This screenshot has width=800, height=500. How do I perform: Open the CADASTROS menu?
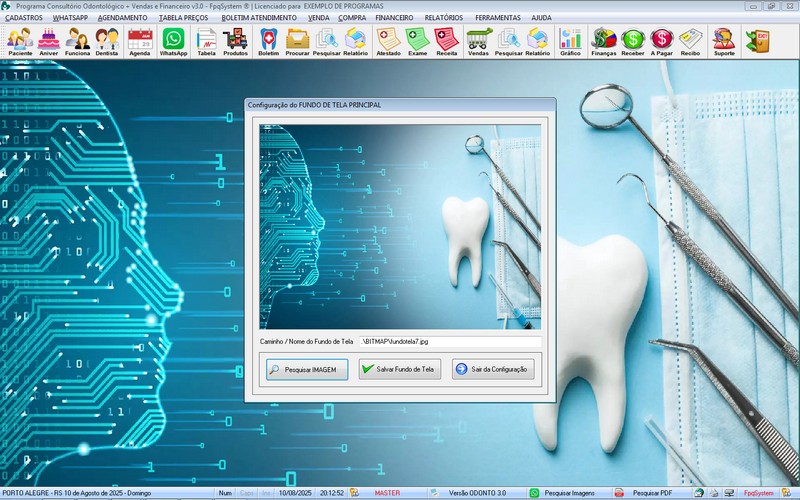[x=24, y=17]
